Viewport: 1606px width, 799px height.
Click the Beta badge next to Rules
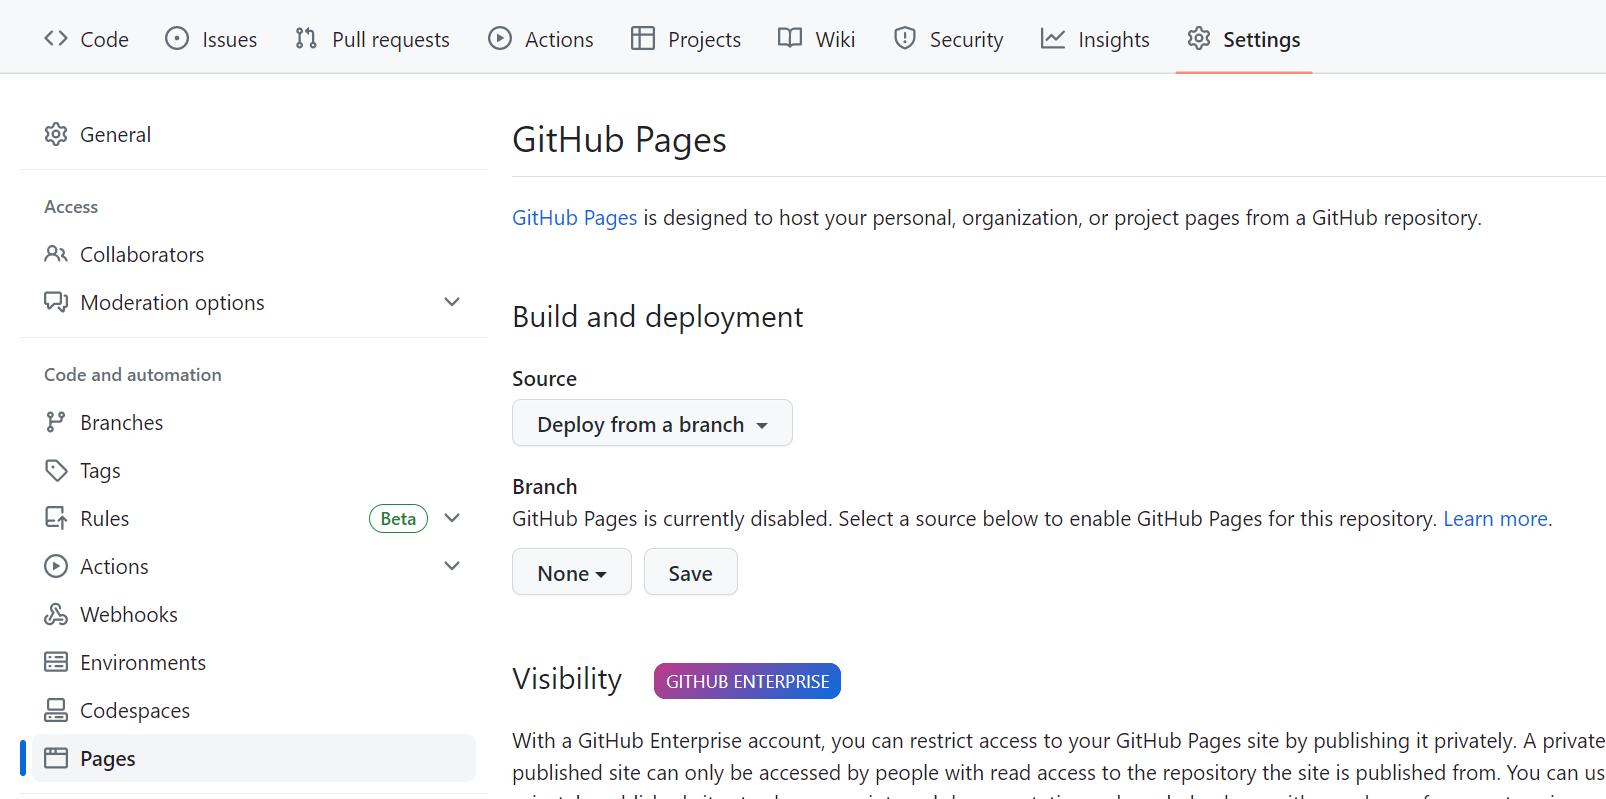(398, 518)
